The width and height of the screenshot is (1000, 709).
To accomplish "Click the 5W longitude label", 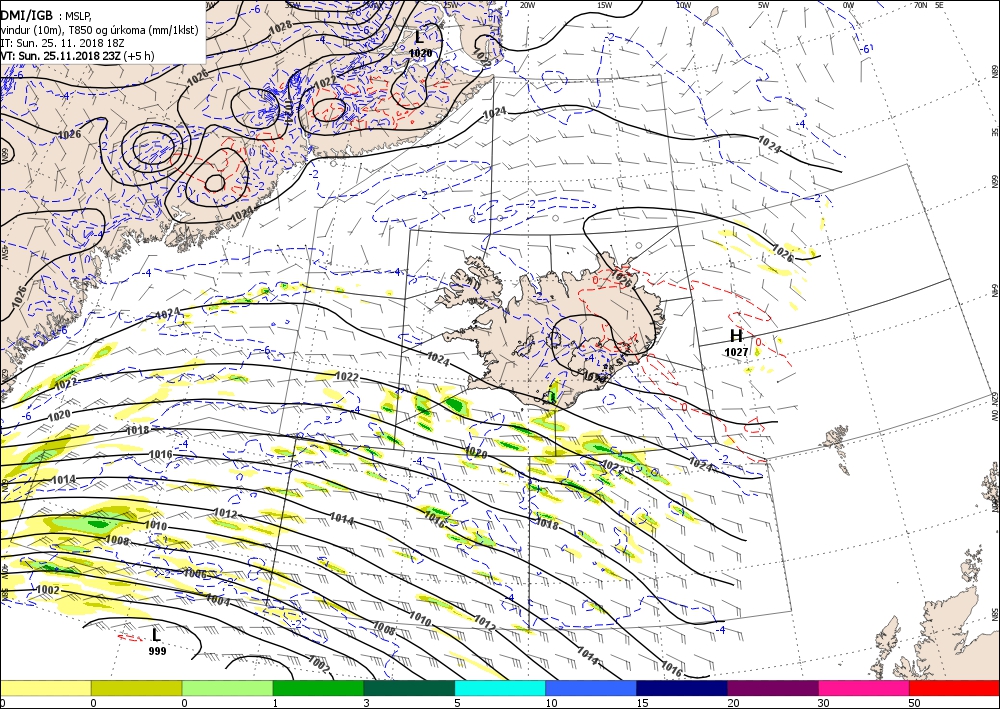I will coord(764,5).
